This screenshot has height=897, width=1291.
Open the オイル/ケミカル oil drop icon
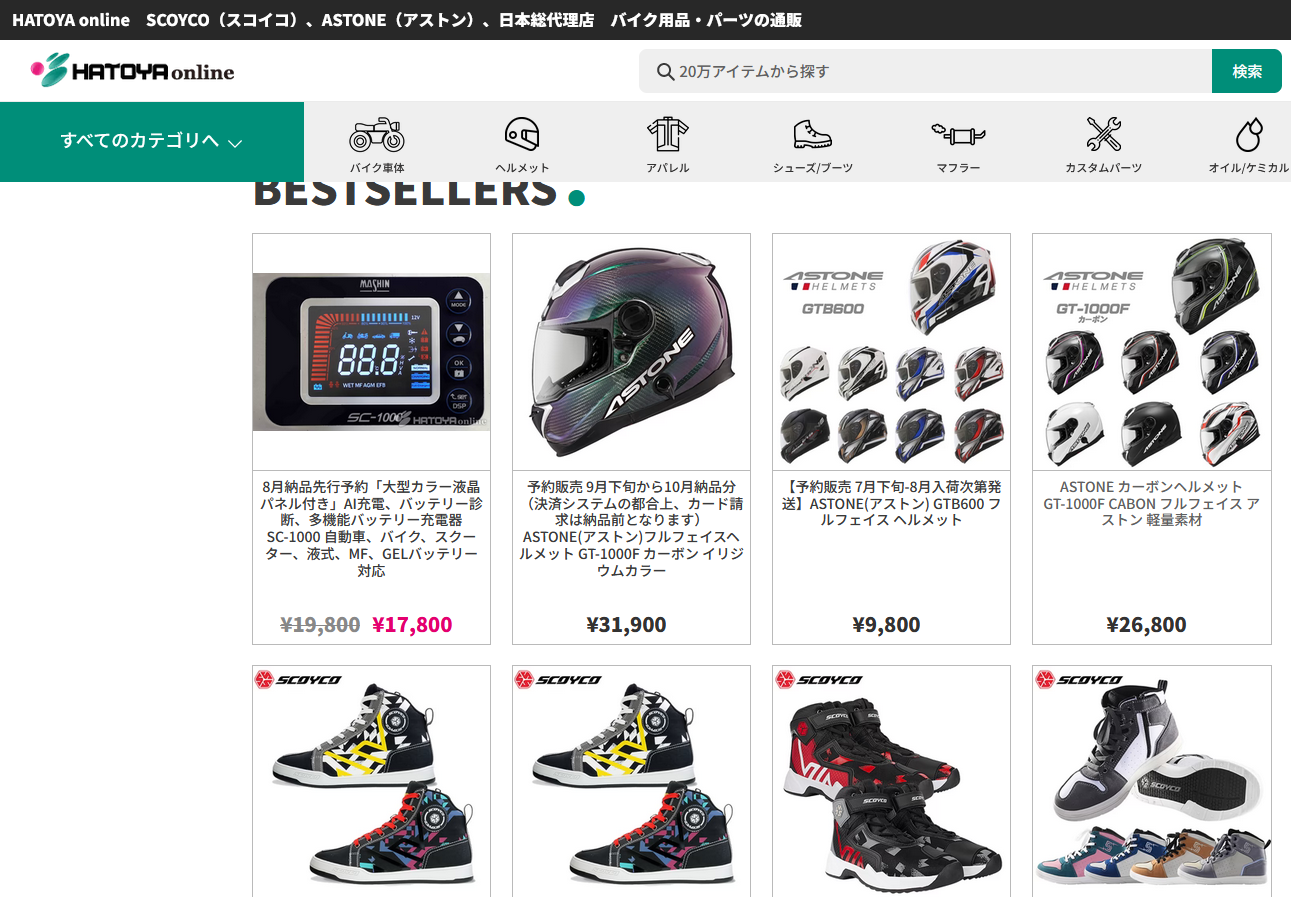point(1249,134)
